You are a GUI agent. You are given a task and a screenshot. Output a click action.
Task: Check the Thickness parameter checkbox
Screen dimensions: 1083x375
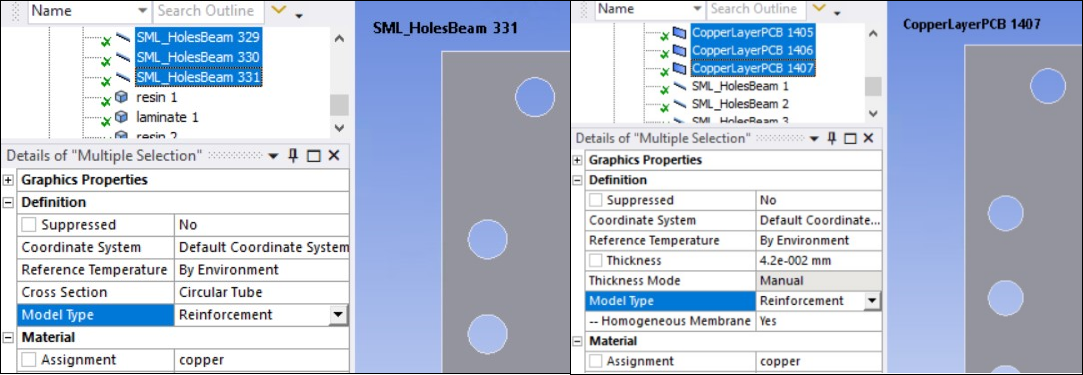595,261
